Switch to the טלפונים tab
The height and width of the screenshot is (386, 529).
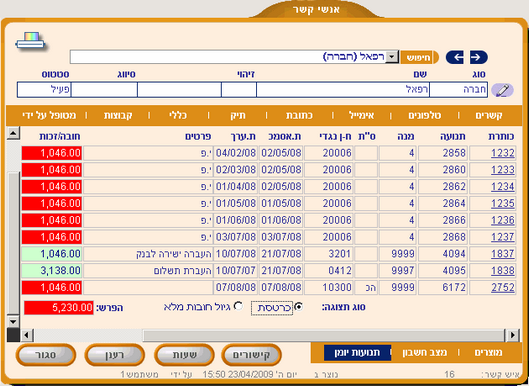point(424,116)
